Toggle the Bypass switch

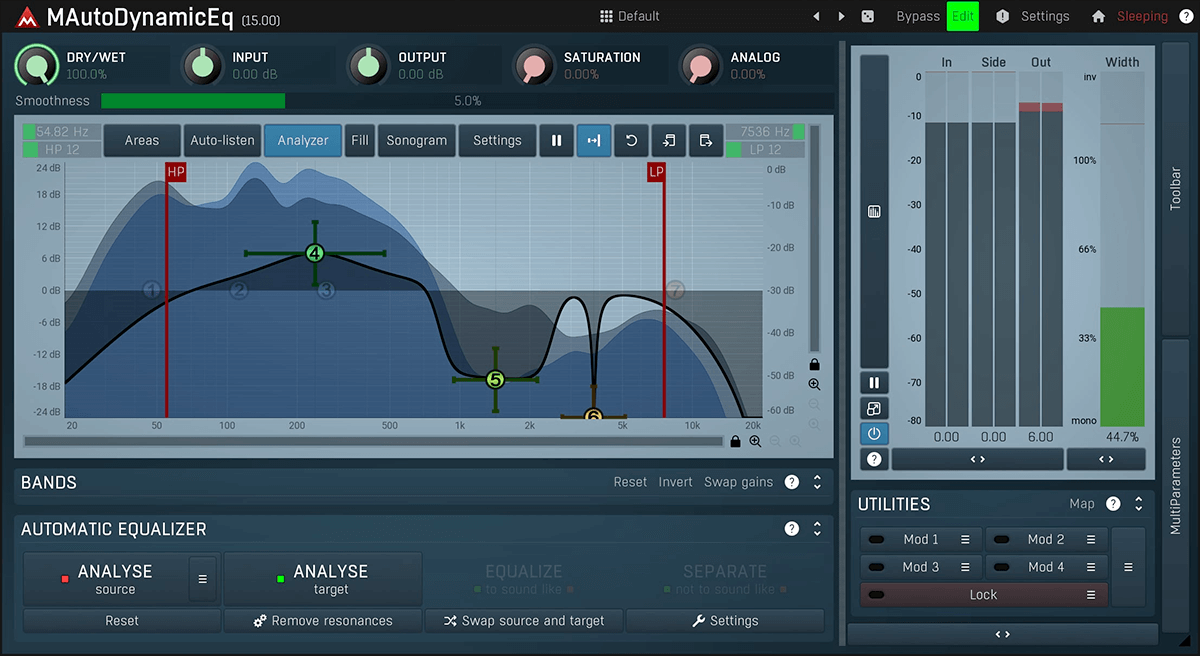pyautogui.click(x=917, y=16)
